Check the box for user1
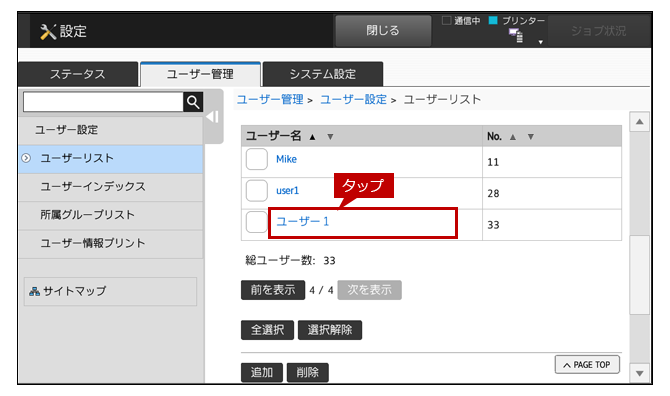The height and width of the screenshot is (396, 670). 257,191
